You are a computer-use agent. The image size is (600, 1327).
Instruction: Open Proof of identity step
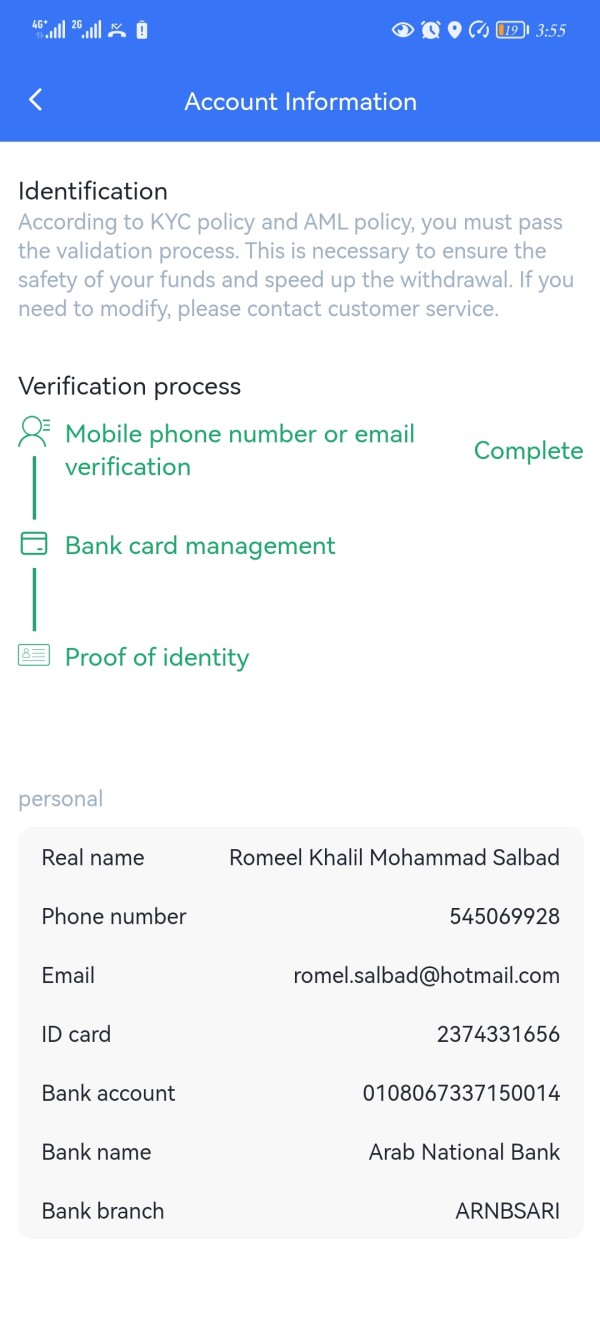157,657
